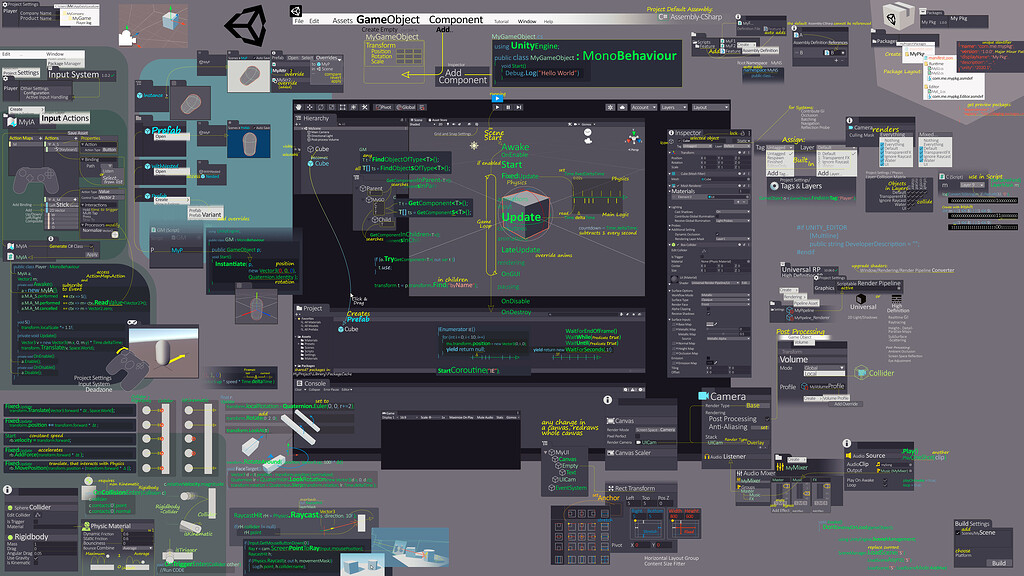
Task: Click the Collider hexagon icon
Action: pyautogui.click(x=861, y=372)
